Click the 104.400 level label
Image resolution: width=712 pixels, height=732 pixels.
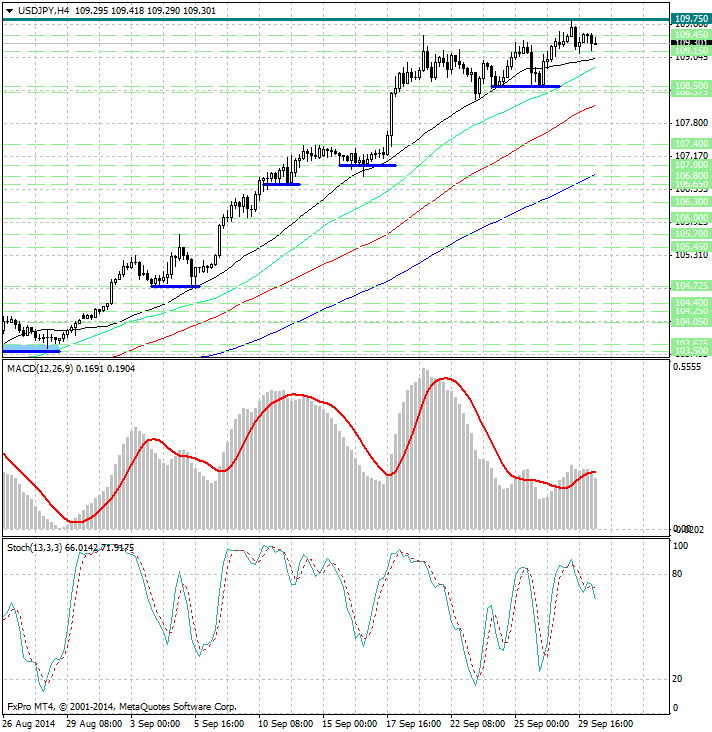[x=691, y=303]
